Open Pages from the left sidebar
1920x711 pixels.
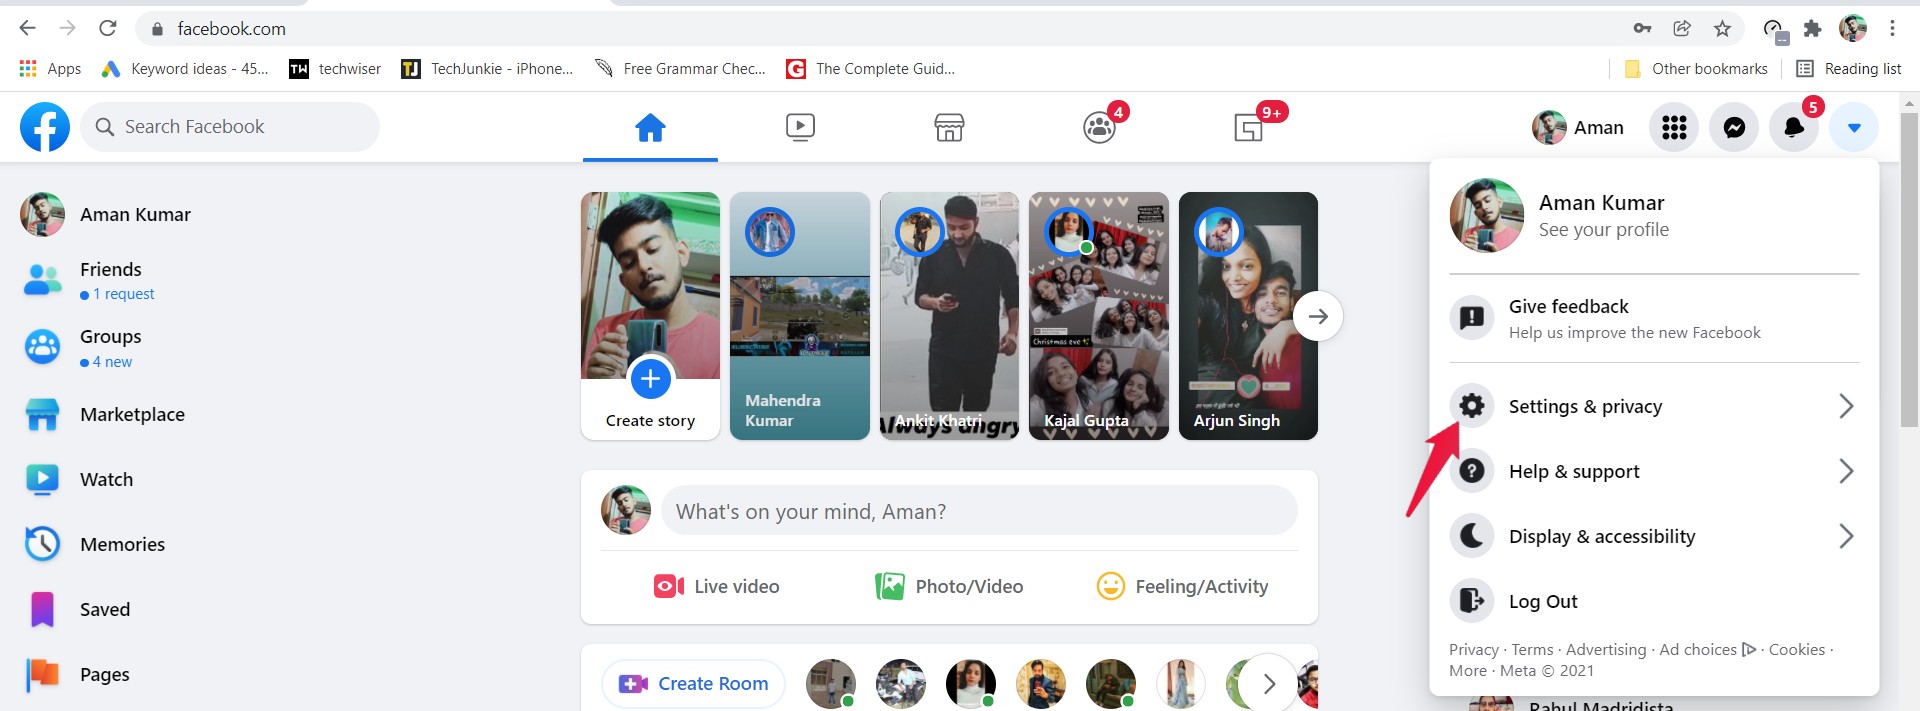(x=105, y=674)
